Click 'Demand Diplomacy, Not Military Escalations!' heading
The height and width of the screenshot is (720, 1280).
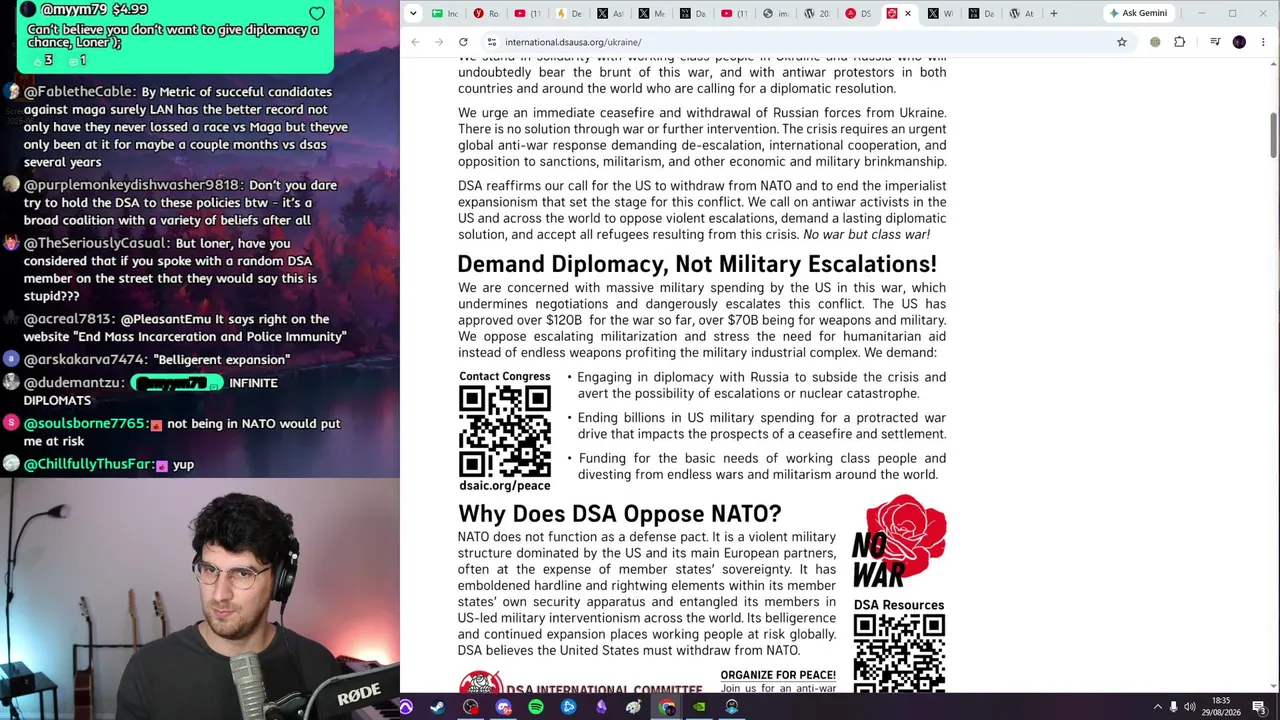[697, 264]
